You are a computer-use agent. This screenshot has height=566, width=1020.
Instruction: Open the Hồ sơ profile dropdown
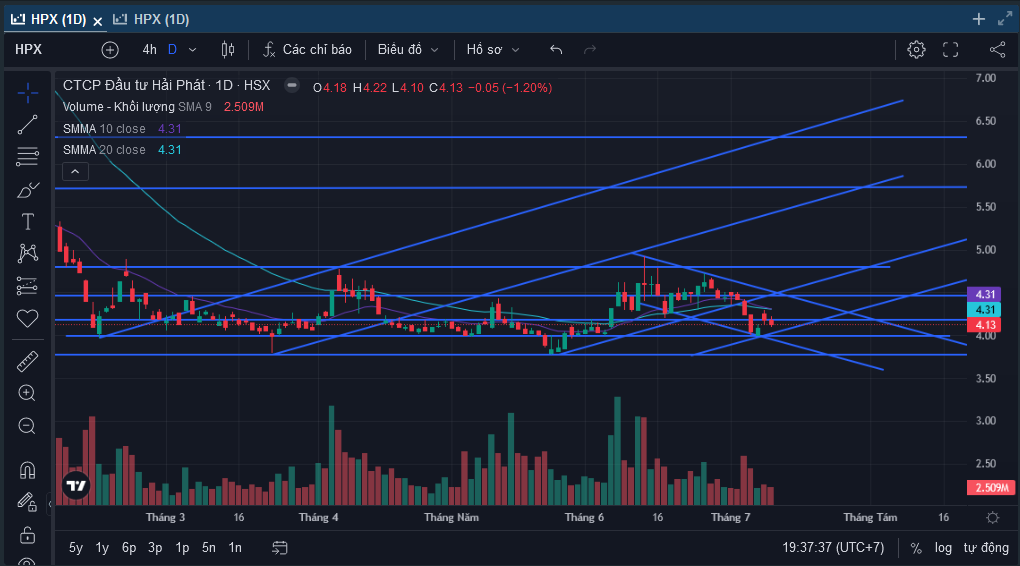[x=492, y=49]
